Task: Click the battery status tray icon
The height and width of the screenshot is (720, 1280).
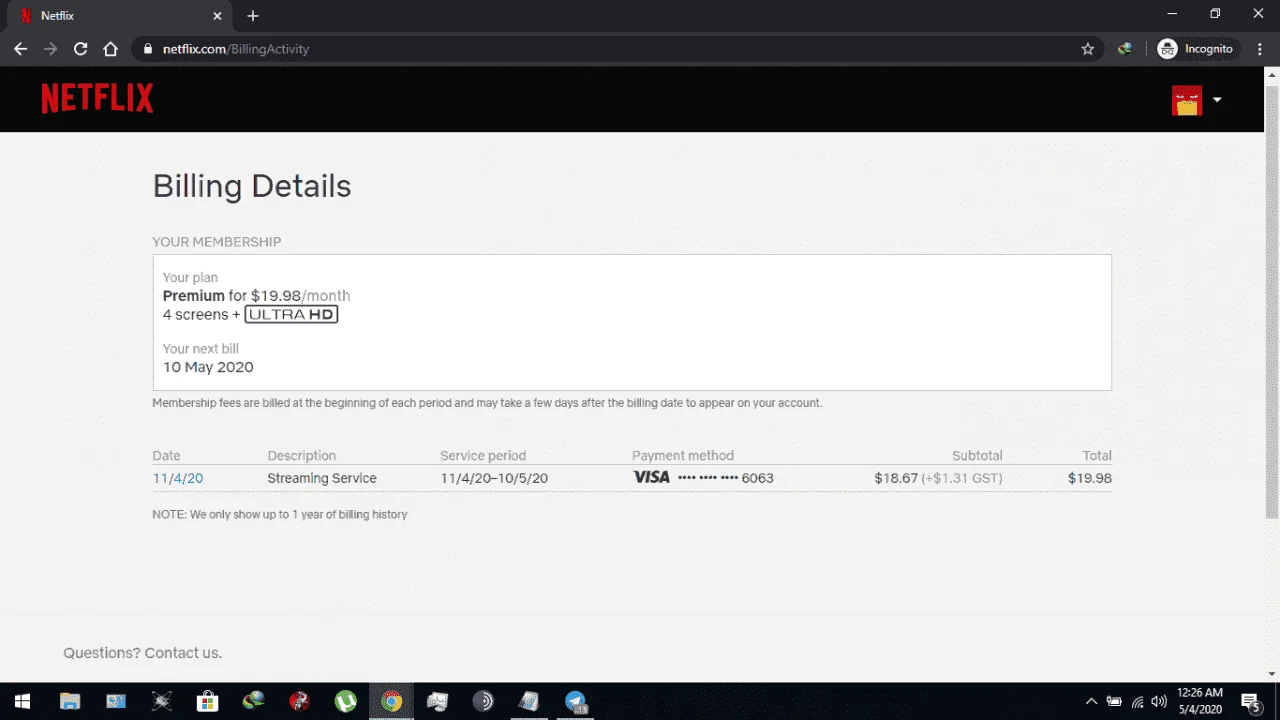Action: coord(1114,701)
